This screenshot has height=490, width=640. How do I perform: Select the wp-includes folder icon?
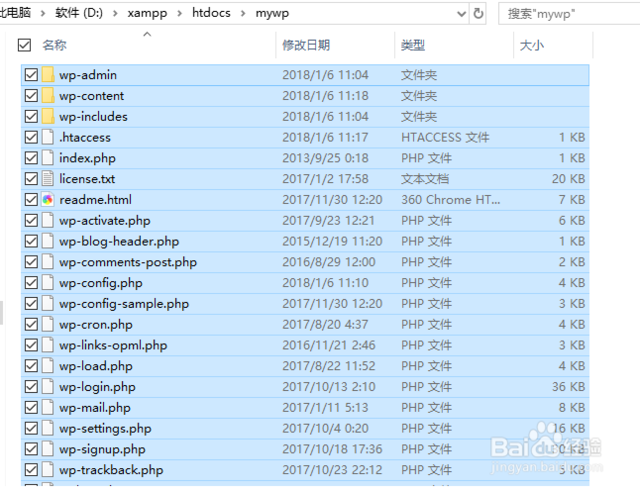pyautogui.click(x=48, y=116)
